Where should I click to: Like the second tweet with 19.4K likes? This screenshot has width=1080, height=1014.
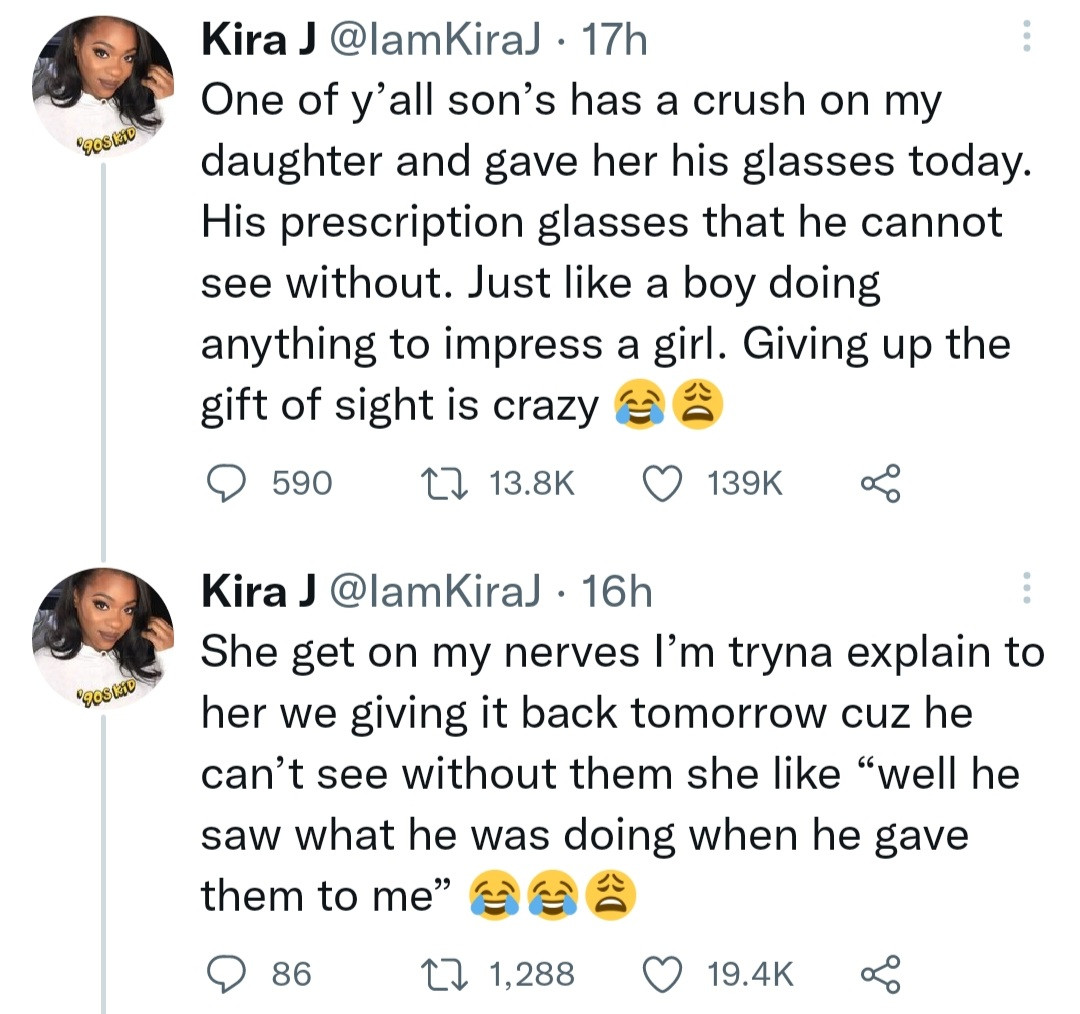click(x=659, y=972)
